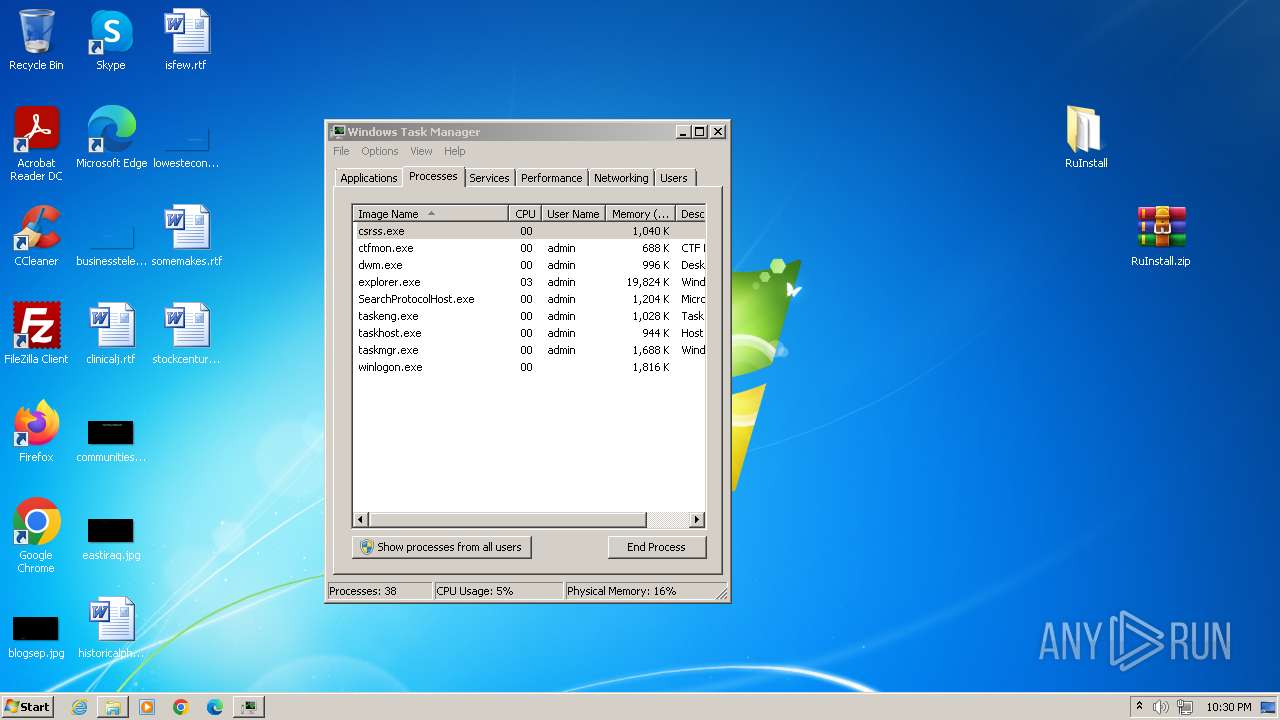Sort processes by Image Name column
1280x720 pixels.
point(430,214)
